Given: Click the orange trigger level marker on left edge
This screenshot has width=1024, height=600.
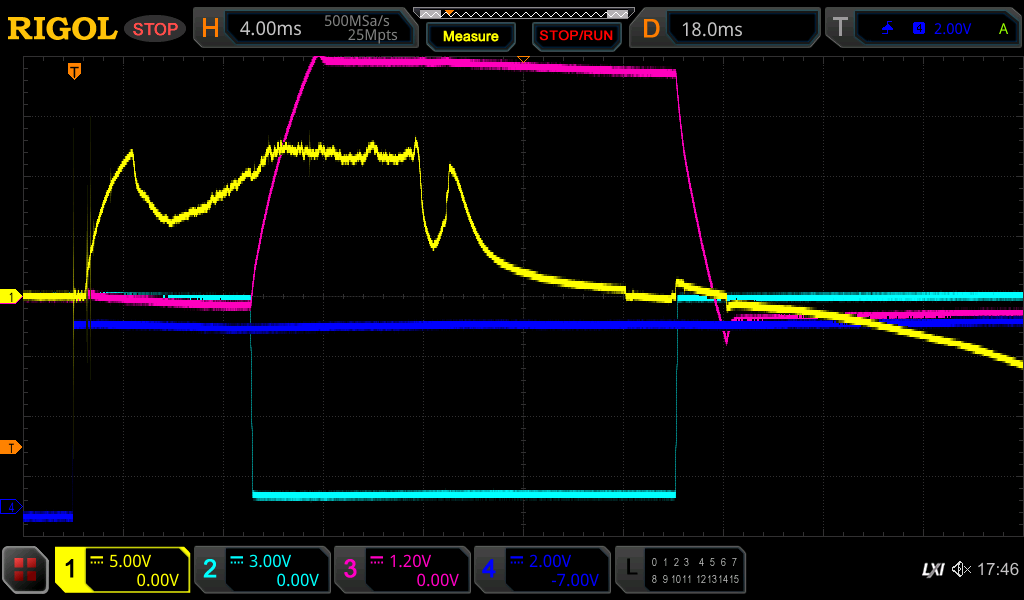Looking at the screenshot, I should coord(10,446).
